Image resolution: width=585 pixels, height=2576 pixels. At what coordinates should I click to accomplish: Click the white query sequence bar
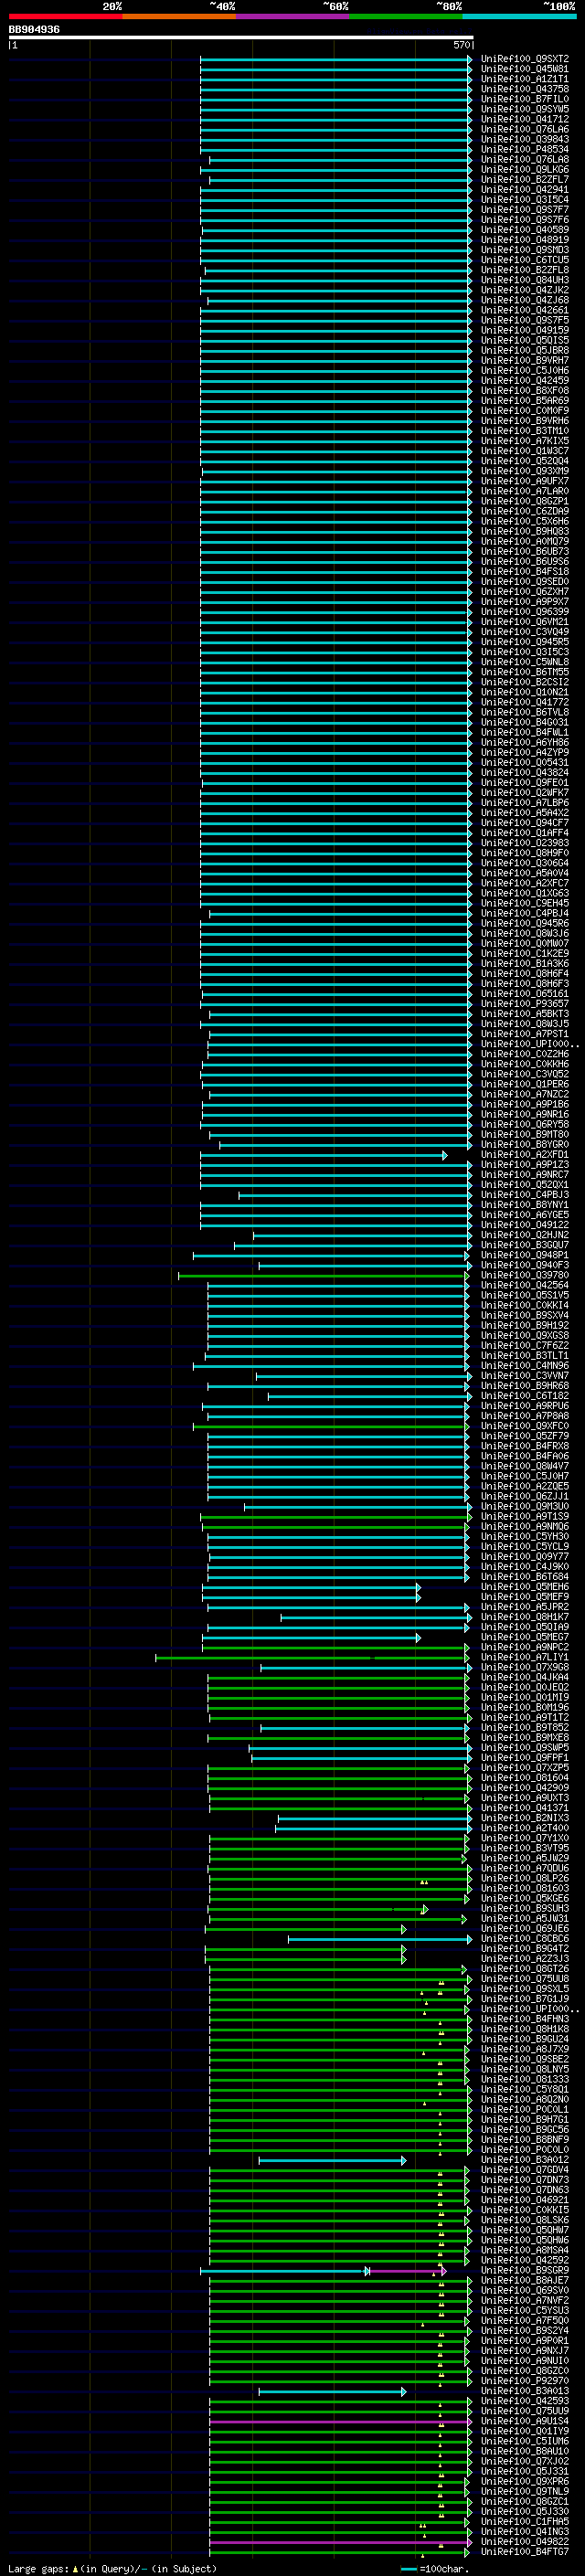(241, 38)
